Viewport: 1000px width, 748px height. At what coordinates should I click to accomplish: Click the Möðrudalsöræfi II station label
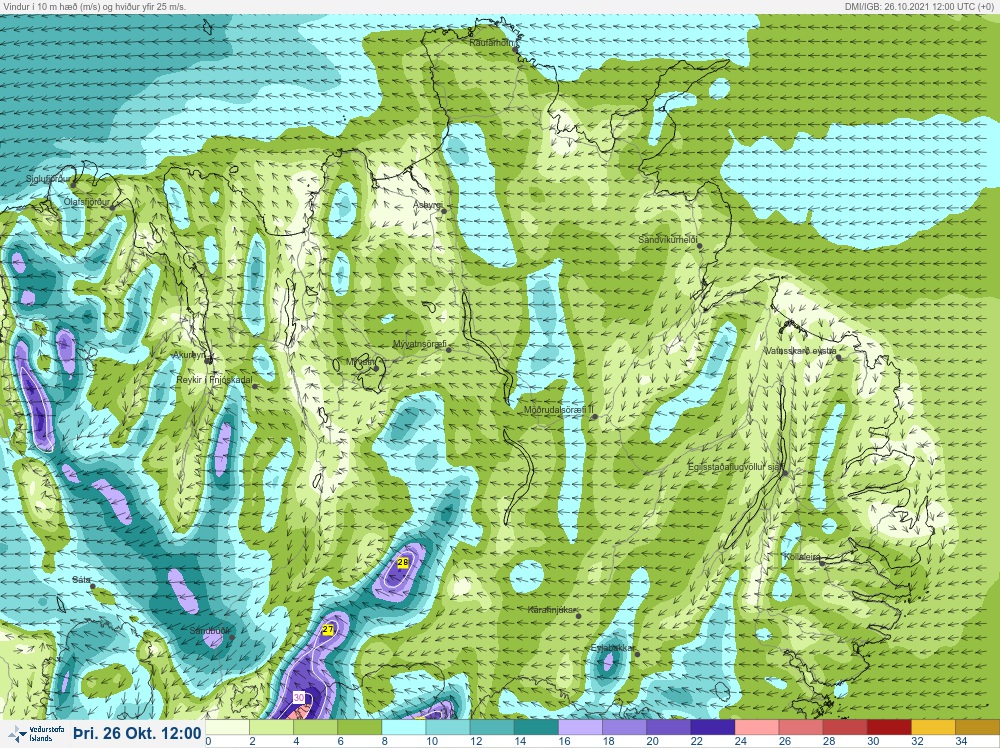click(559, 410)
